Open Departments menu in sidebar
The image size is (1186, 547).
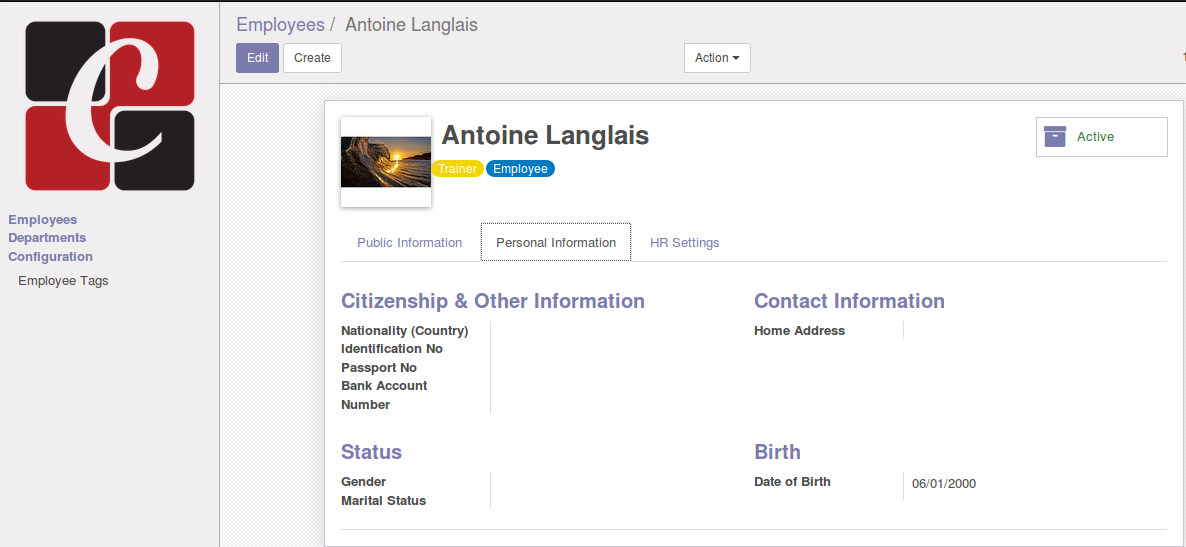coord(47,238)
